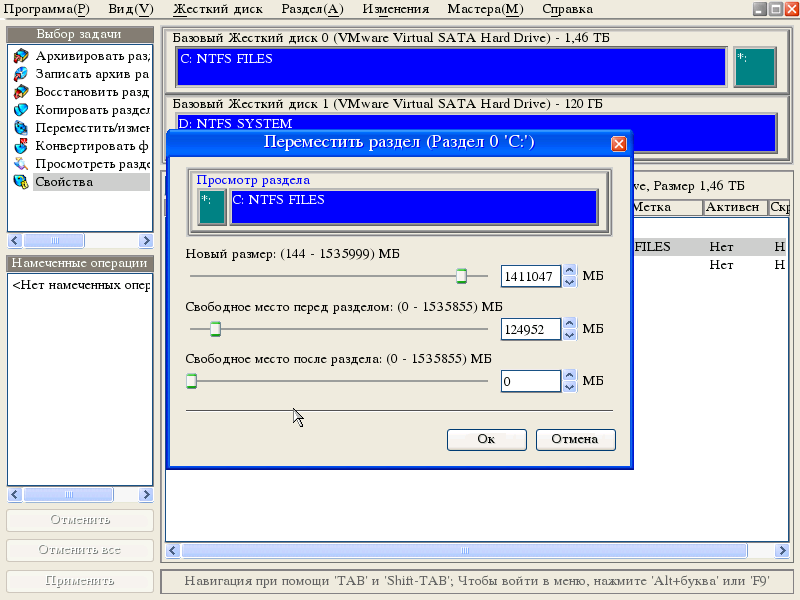This screenshot has height=600, width=800.
Task: Close the Переместить раздел dialog
Action: (618, 143)
